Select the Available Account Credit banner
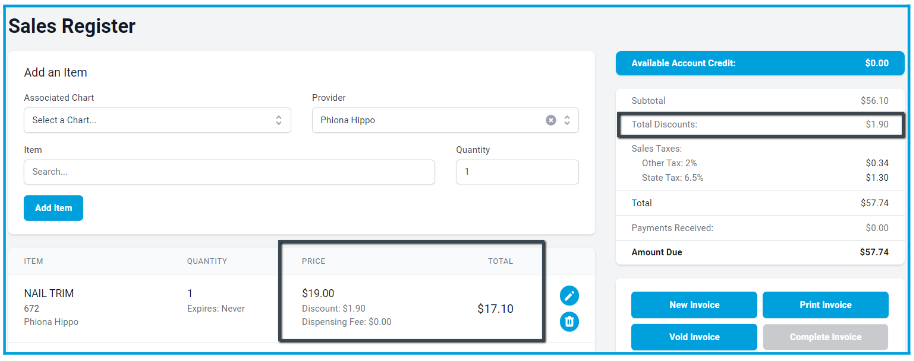 (x=760, y=64)
